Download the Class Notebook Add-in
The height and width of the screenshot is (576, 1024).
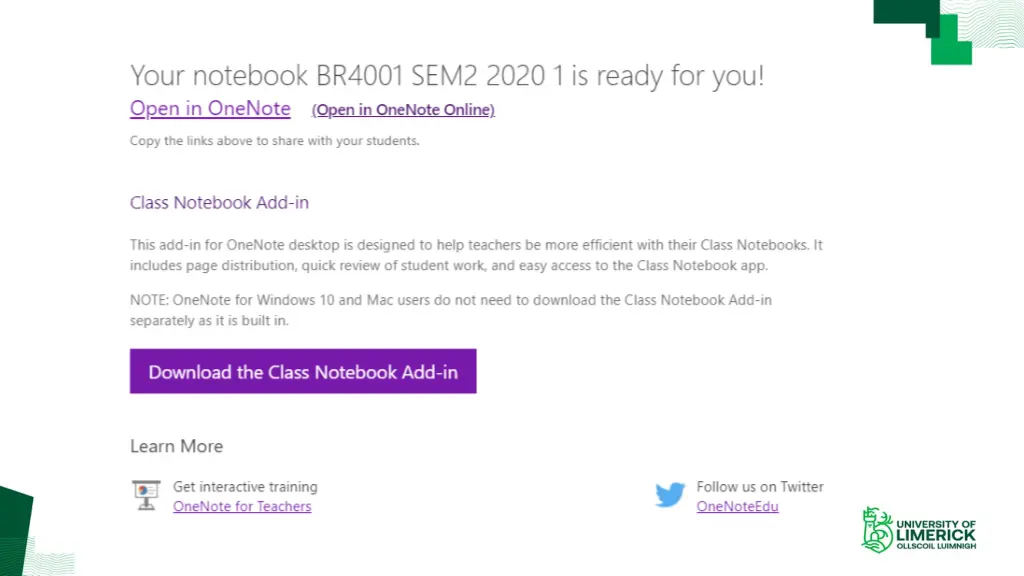tap(303, 371)
